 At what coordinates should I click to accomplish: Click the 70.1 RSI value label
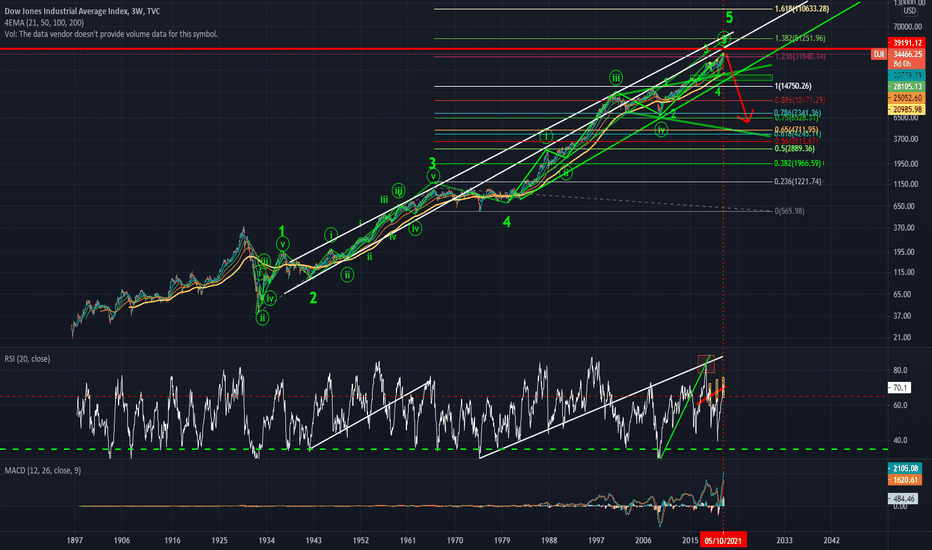899,388
